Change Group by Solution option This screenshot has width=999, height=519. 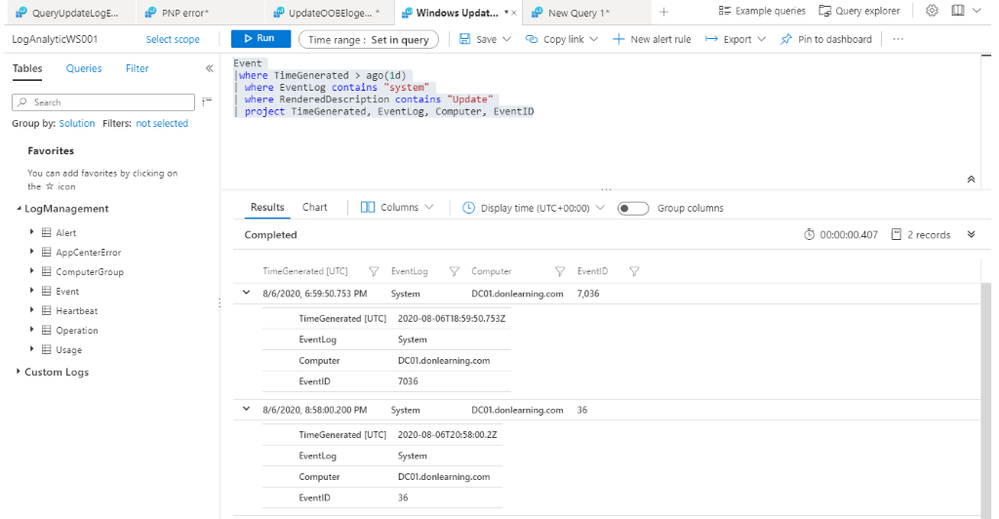[76, 124]
